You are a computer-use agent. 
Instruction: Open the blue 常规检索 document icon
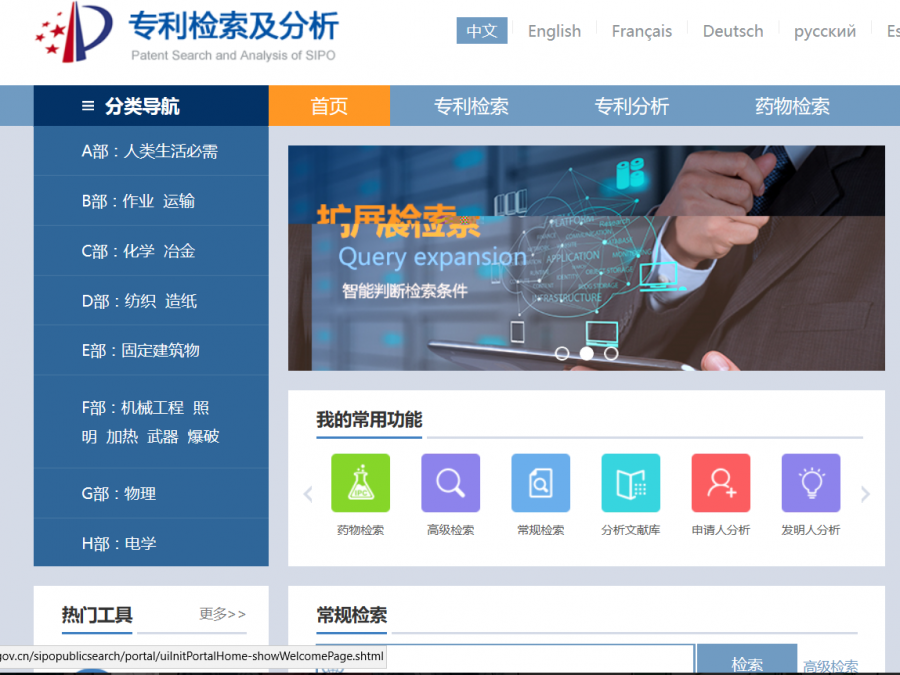pyautogui.click(x=540, y=483)
